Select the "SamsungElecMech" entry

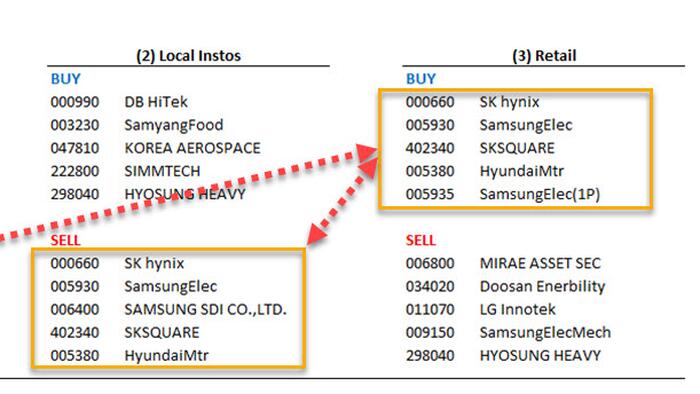545,333
